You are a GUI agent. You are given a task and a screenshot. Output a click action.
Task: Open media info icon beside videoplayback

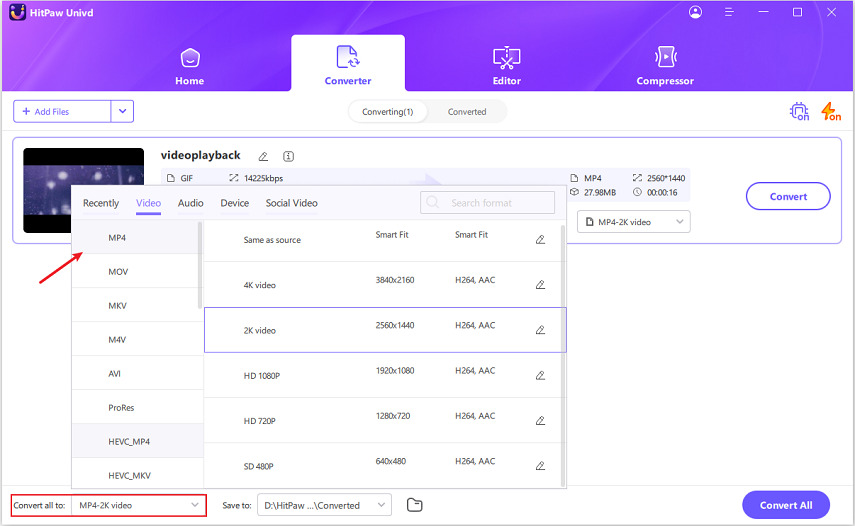(x=288, y=156)
